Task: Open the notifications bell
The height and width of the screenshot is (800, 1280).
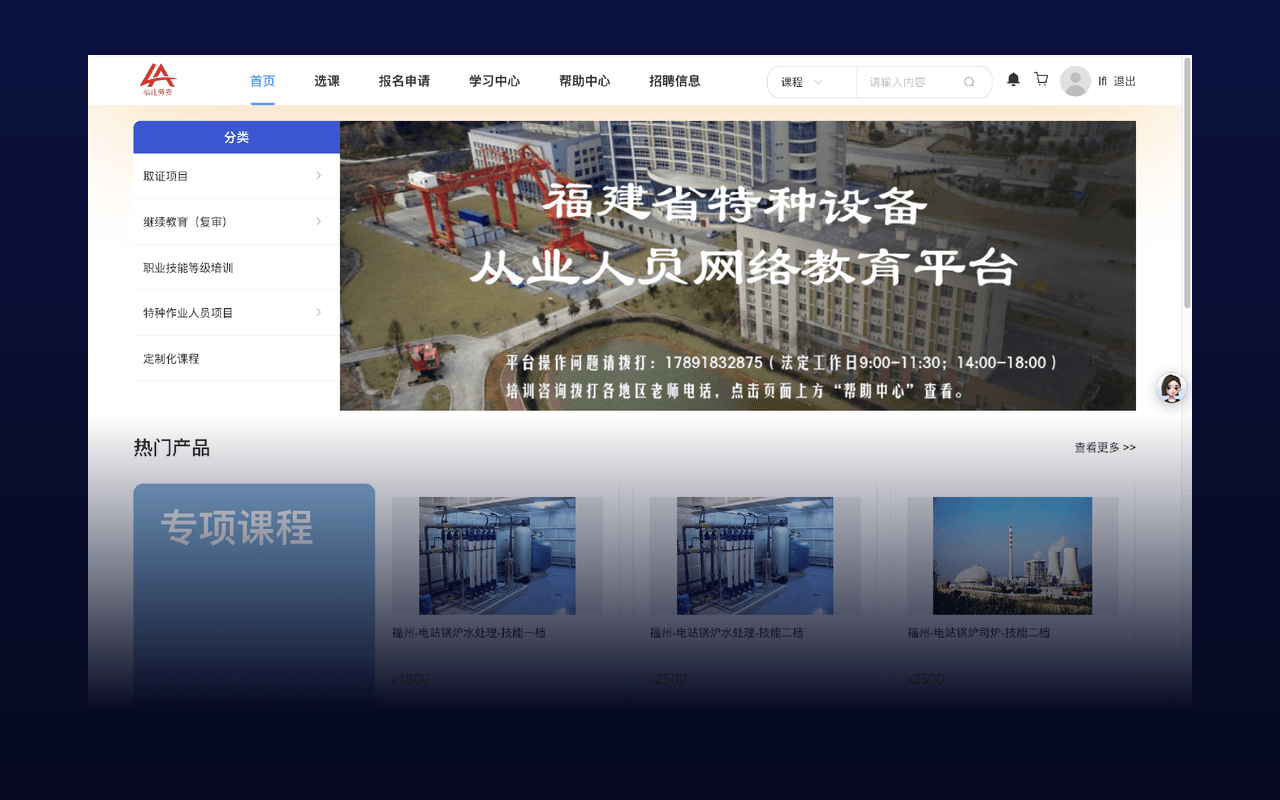Action: [1013, 80]
